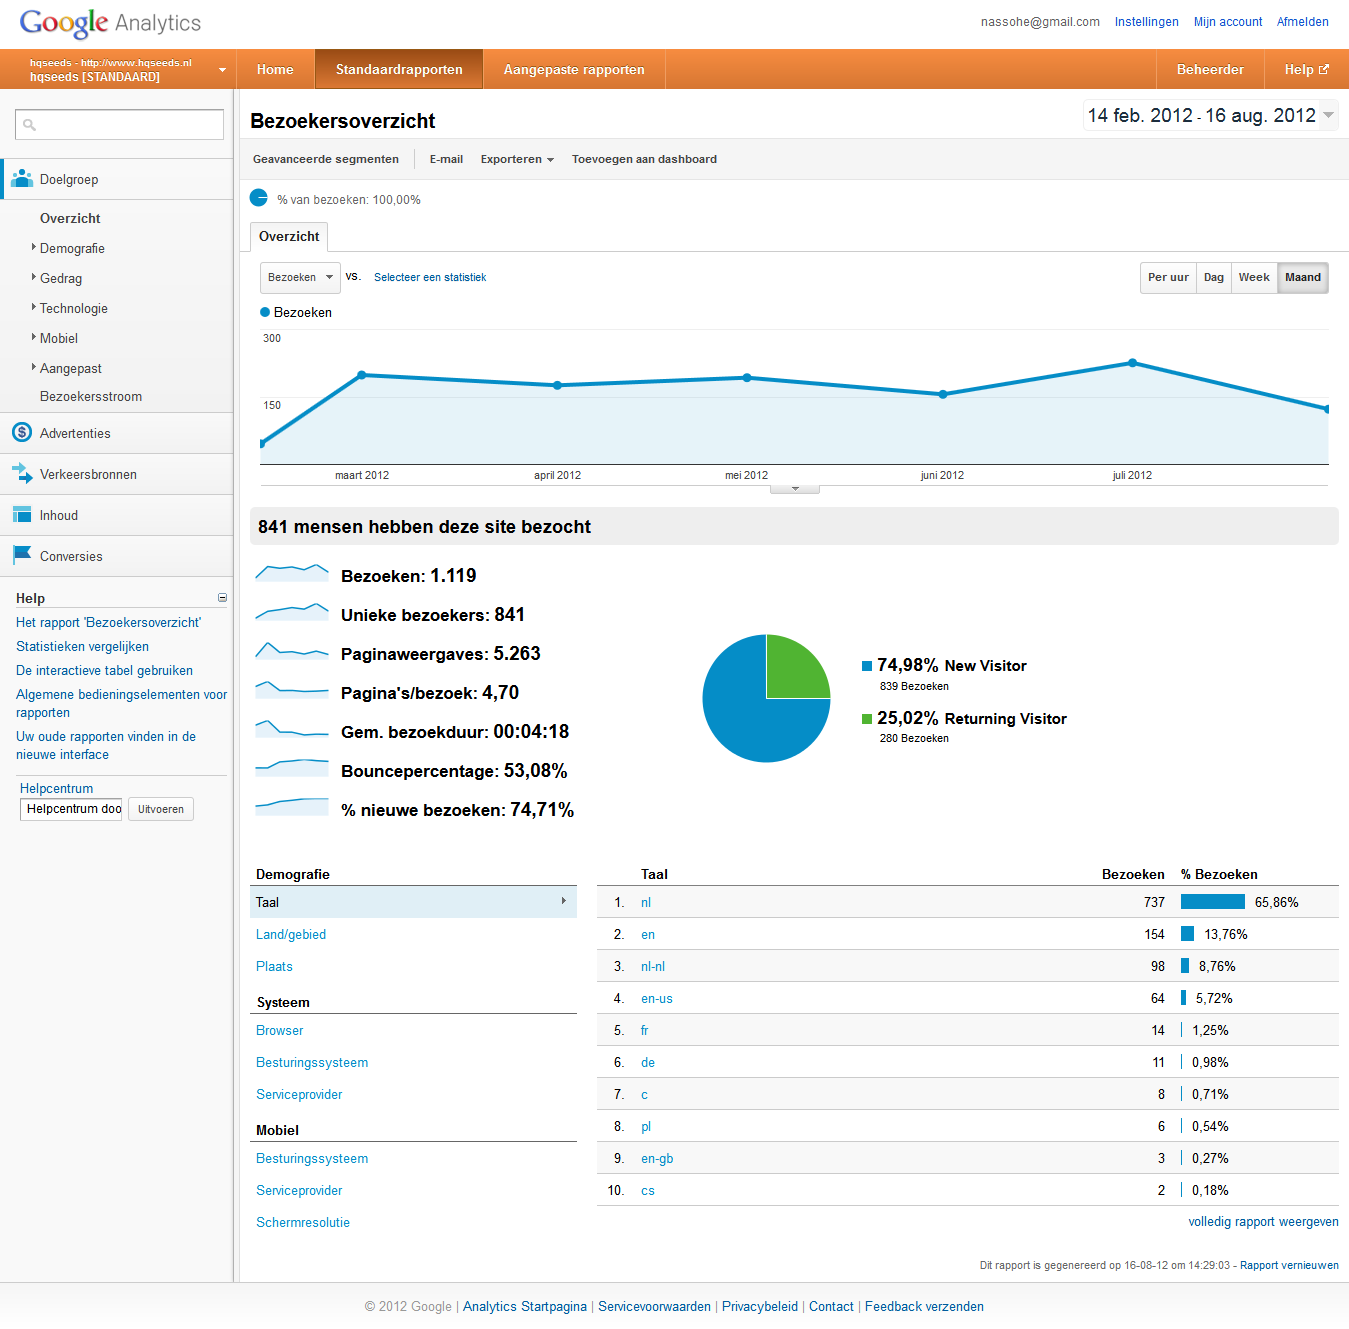1349x1329 pixels.
Task: Expand the Demografie sidebar item
Action: [x=72, y=248]
